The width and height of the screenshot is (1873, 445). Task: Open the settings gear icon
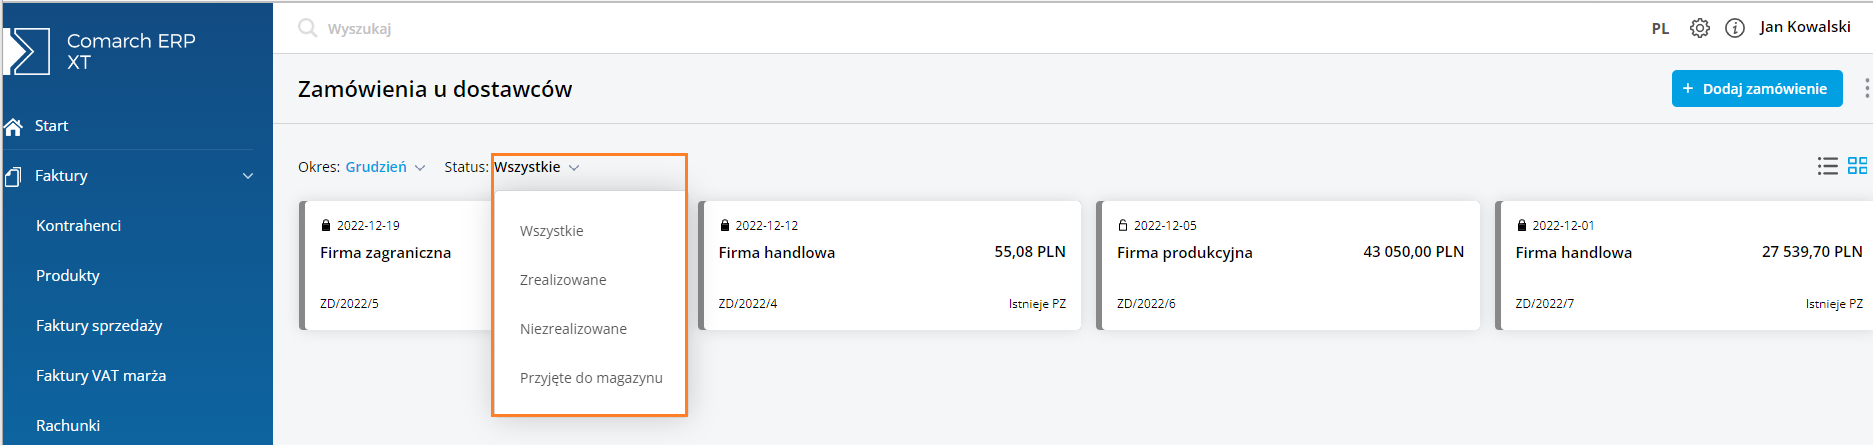point(1699,28)
